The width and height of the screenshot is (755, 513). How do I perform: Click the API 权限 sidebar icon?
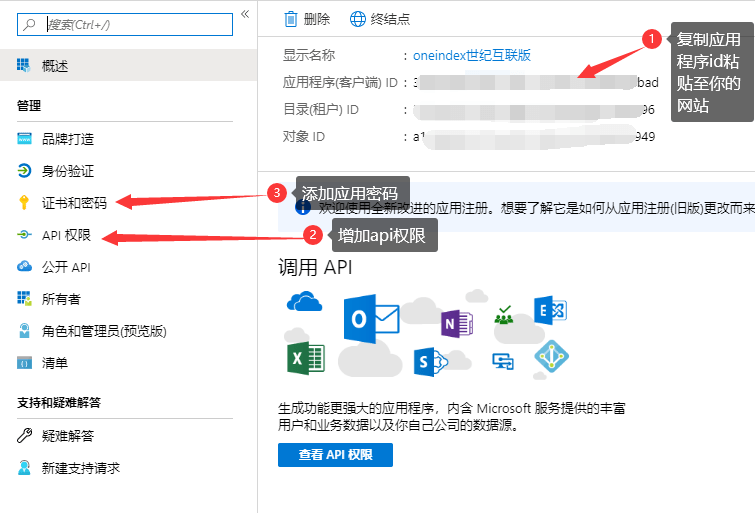[24, 235]
